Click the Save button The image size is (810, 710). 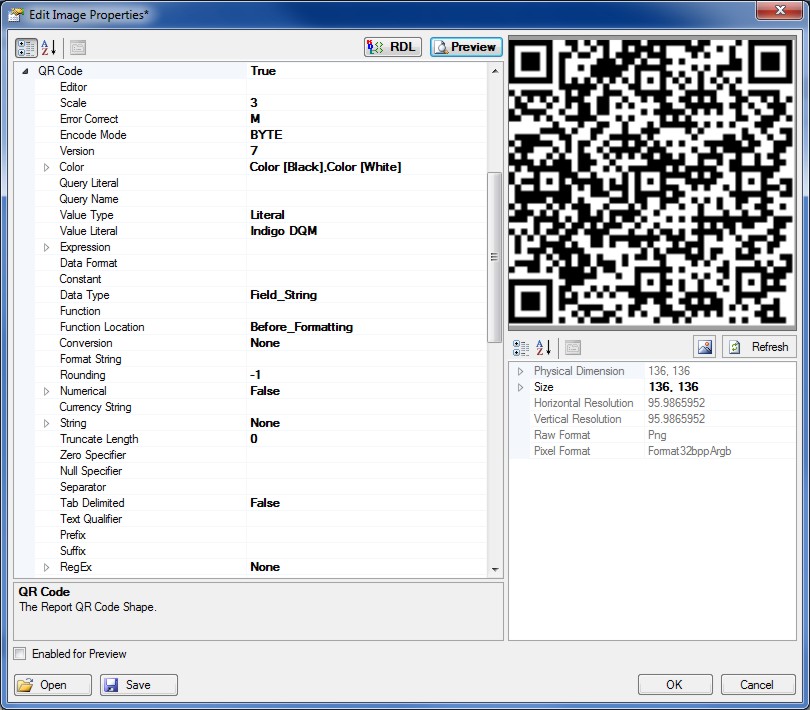(139, 685)
